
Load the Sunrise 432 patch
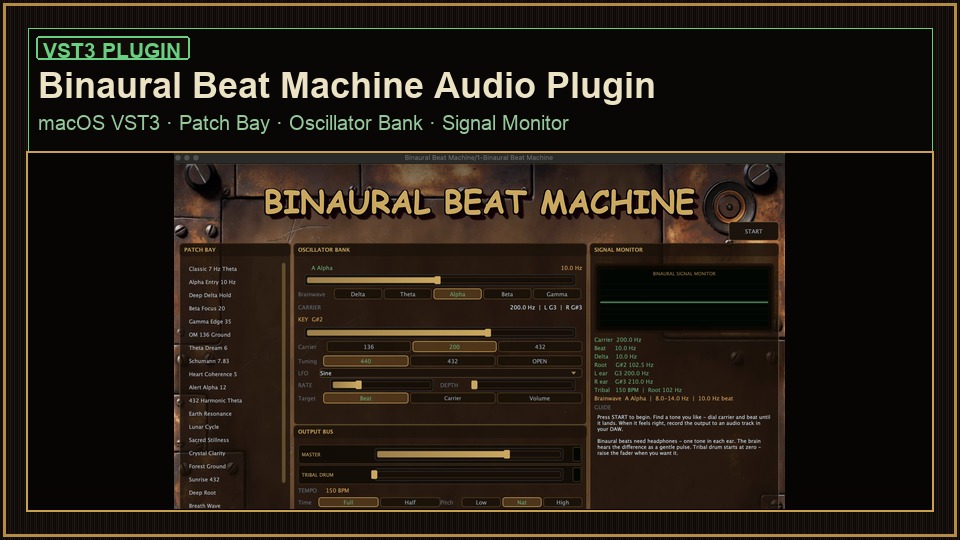(x=204, y=479)
